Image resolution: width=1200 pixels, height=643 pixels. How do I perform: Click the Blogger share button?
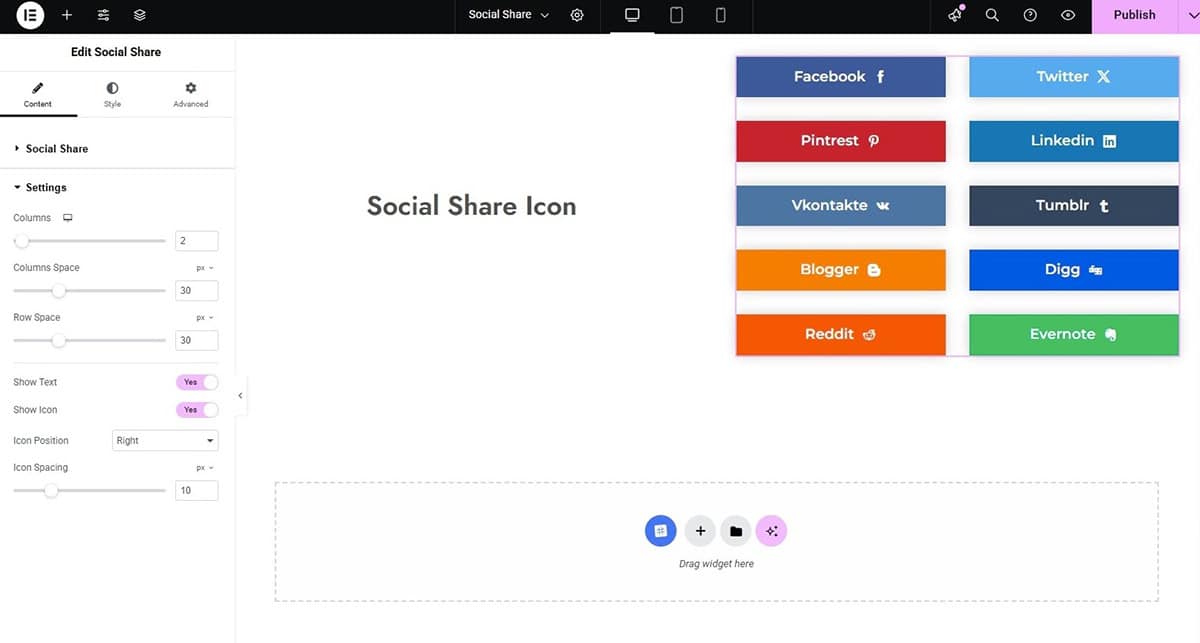pos(841,270)
